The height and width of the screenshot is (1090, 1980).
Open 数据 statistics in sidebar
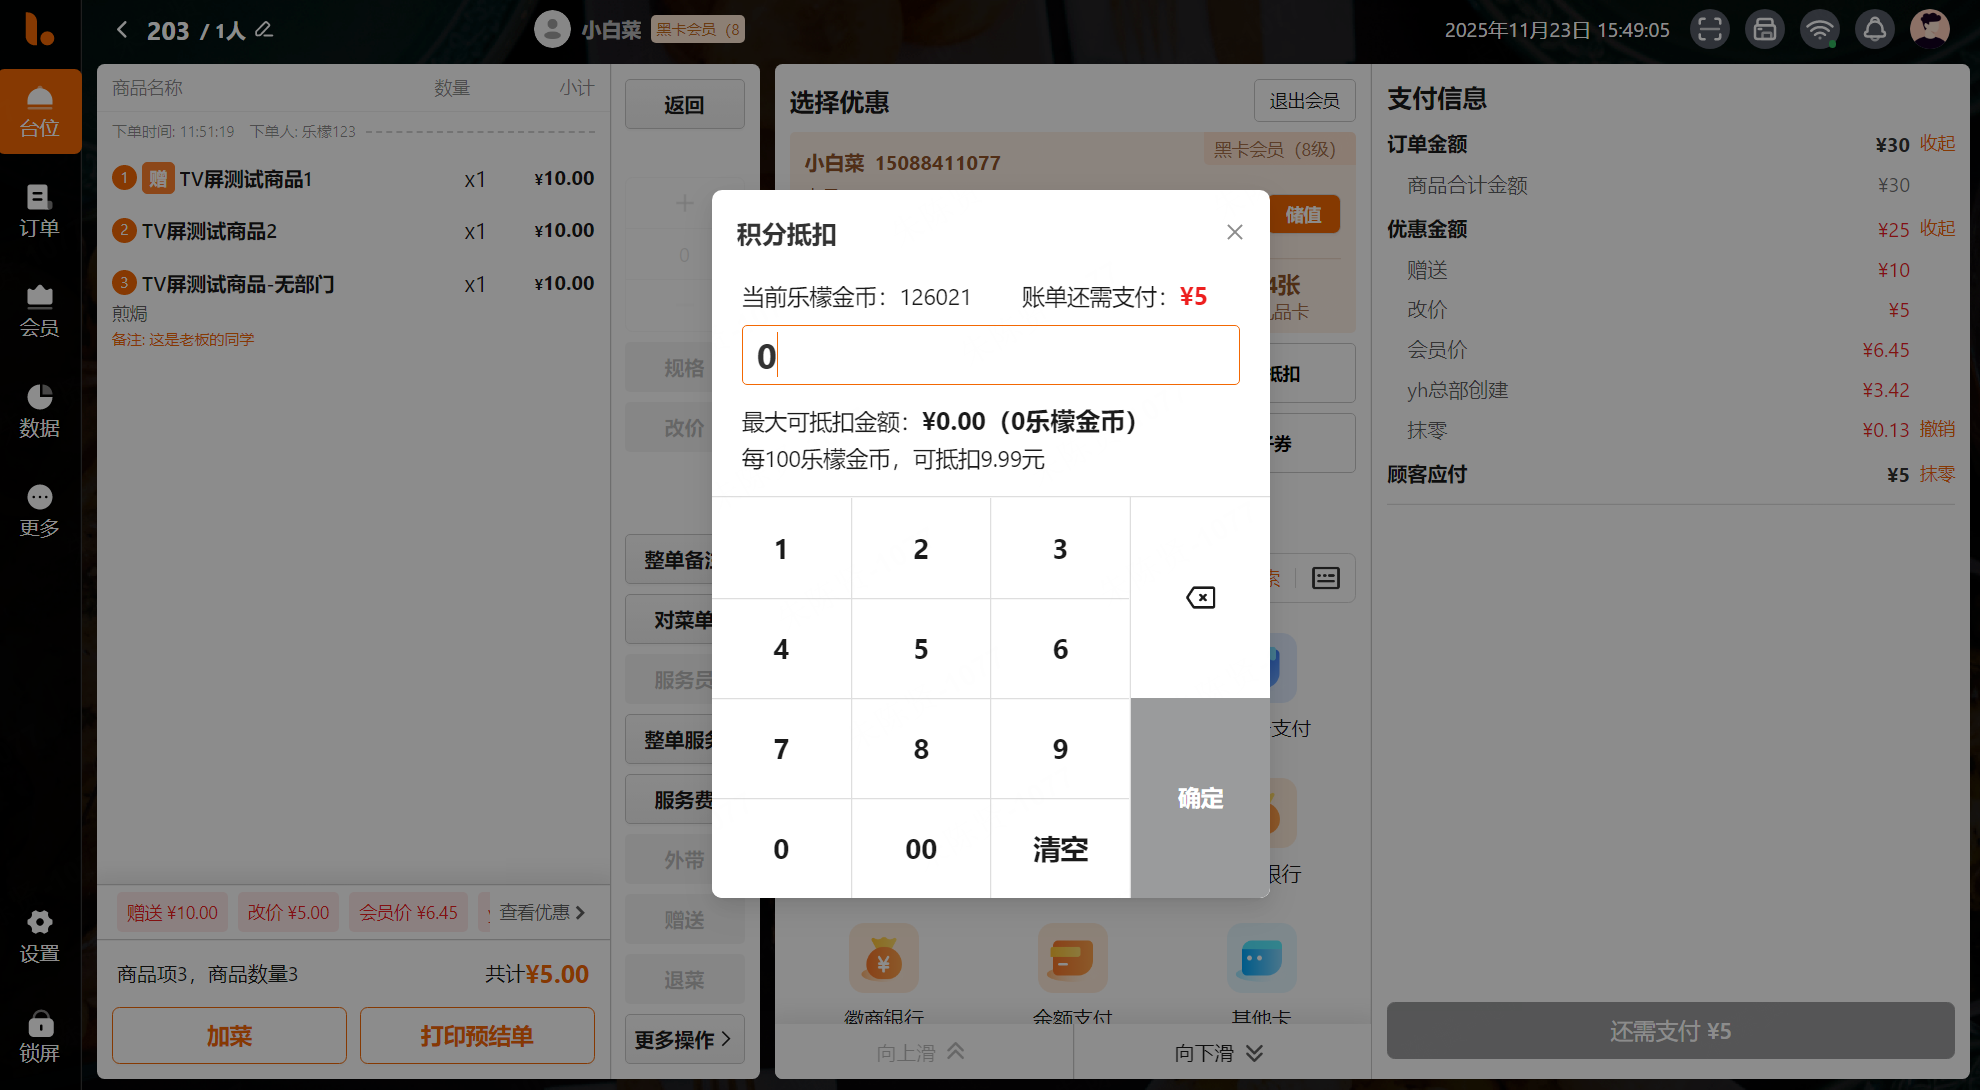[x=40, y=411]
